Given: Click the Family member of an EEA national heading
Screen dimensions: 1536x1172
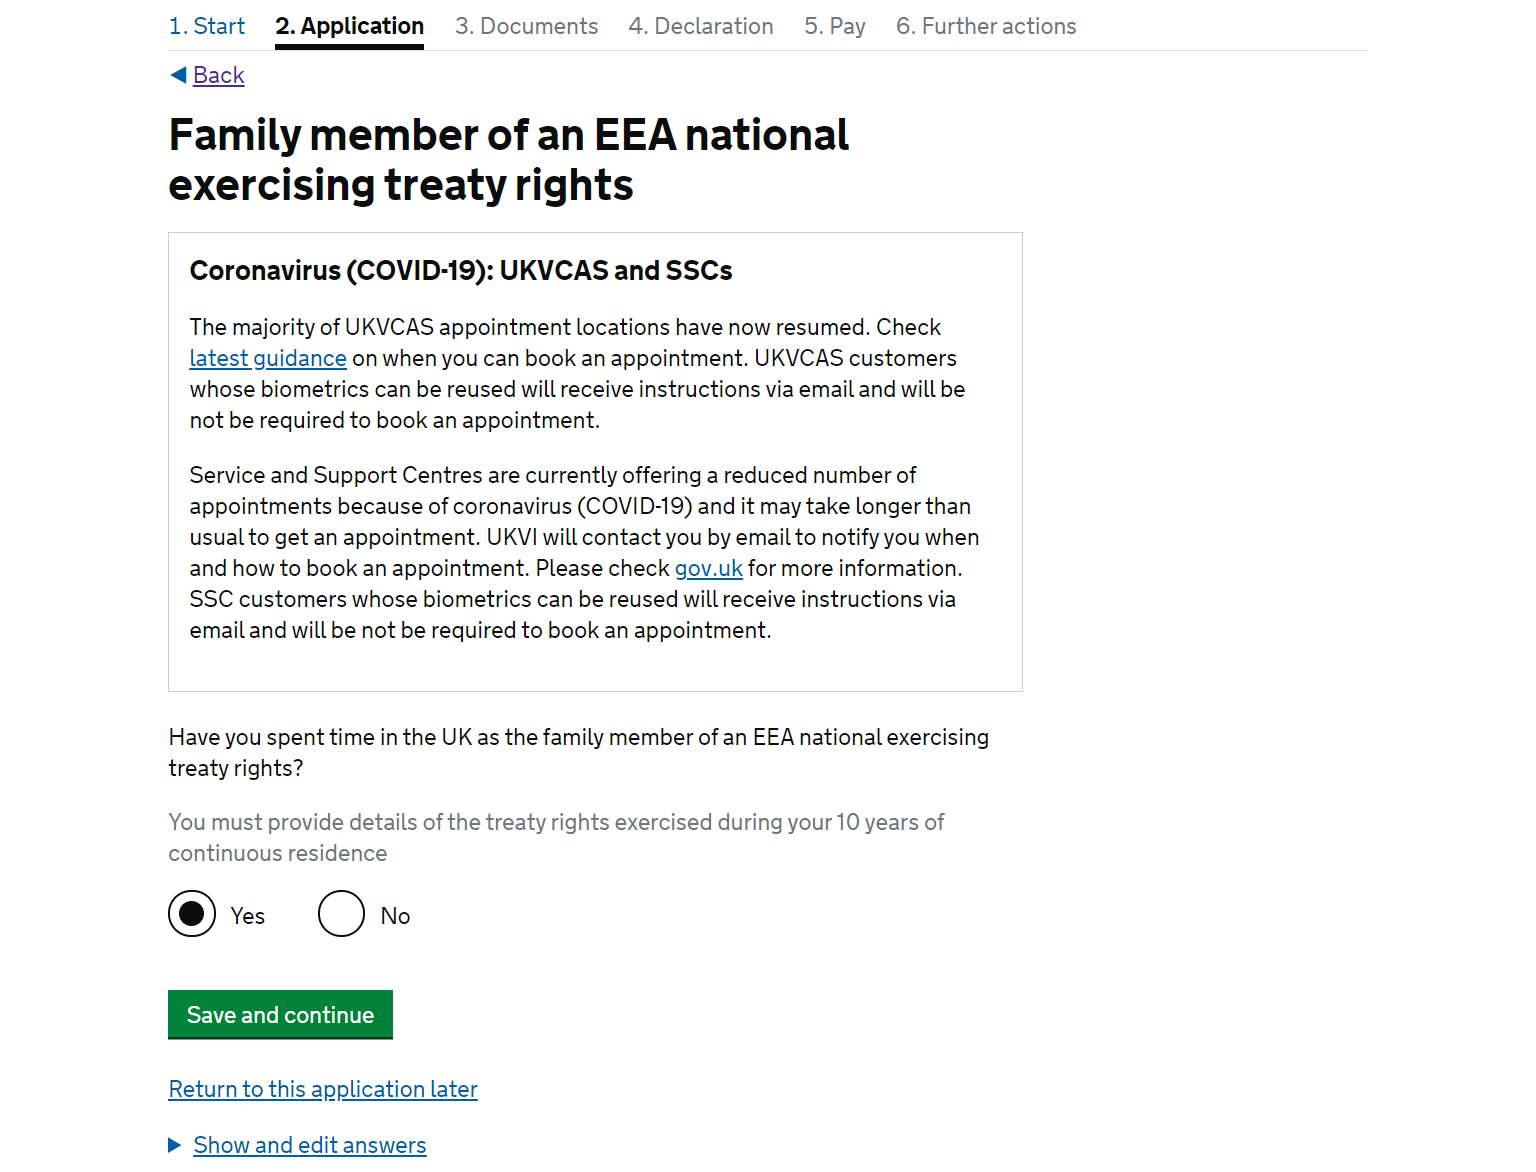Looking at the screenshot, I should click(x=509, y=160).
